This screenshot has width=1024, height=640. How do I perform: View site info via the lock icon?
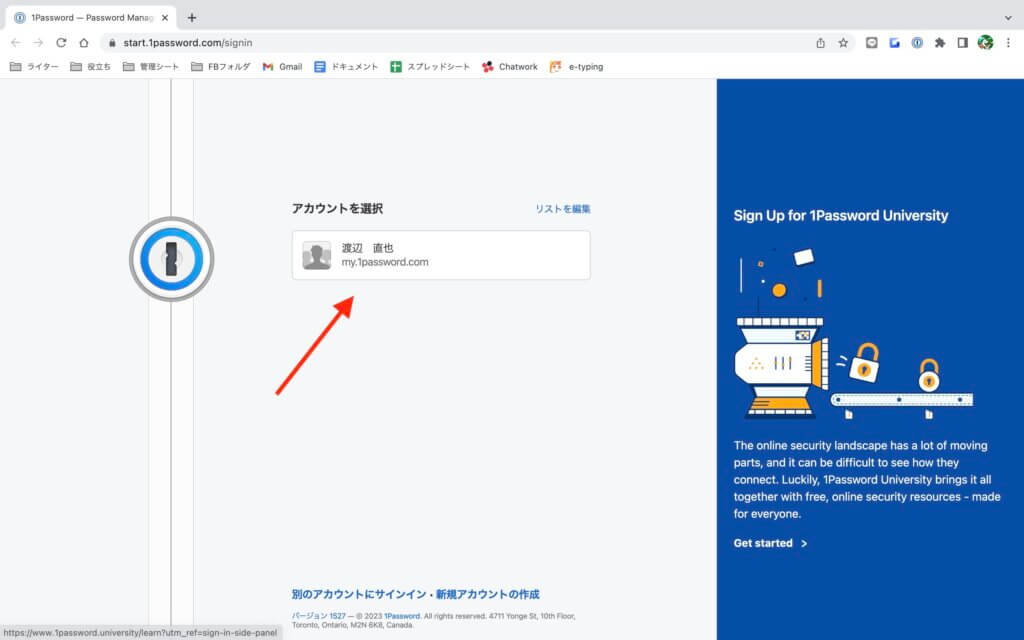click(112, 42)
